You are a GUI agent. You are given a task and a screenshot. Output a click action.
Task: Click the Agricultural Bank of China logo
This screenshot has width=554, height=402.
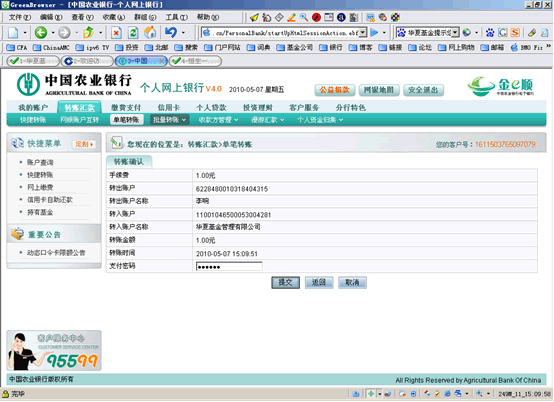click(74, 84)
